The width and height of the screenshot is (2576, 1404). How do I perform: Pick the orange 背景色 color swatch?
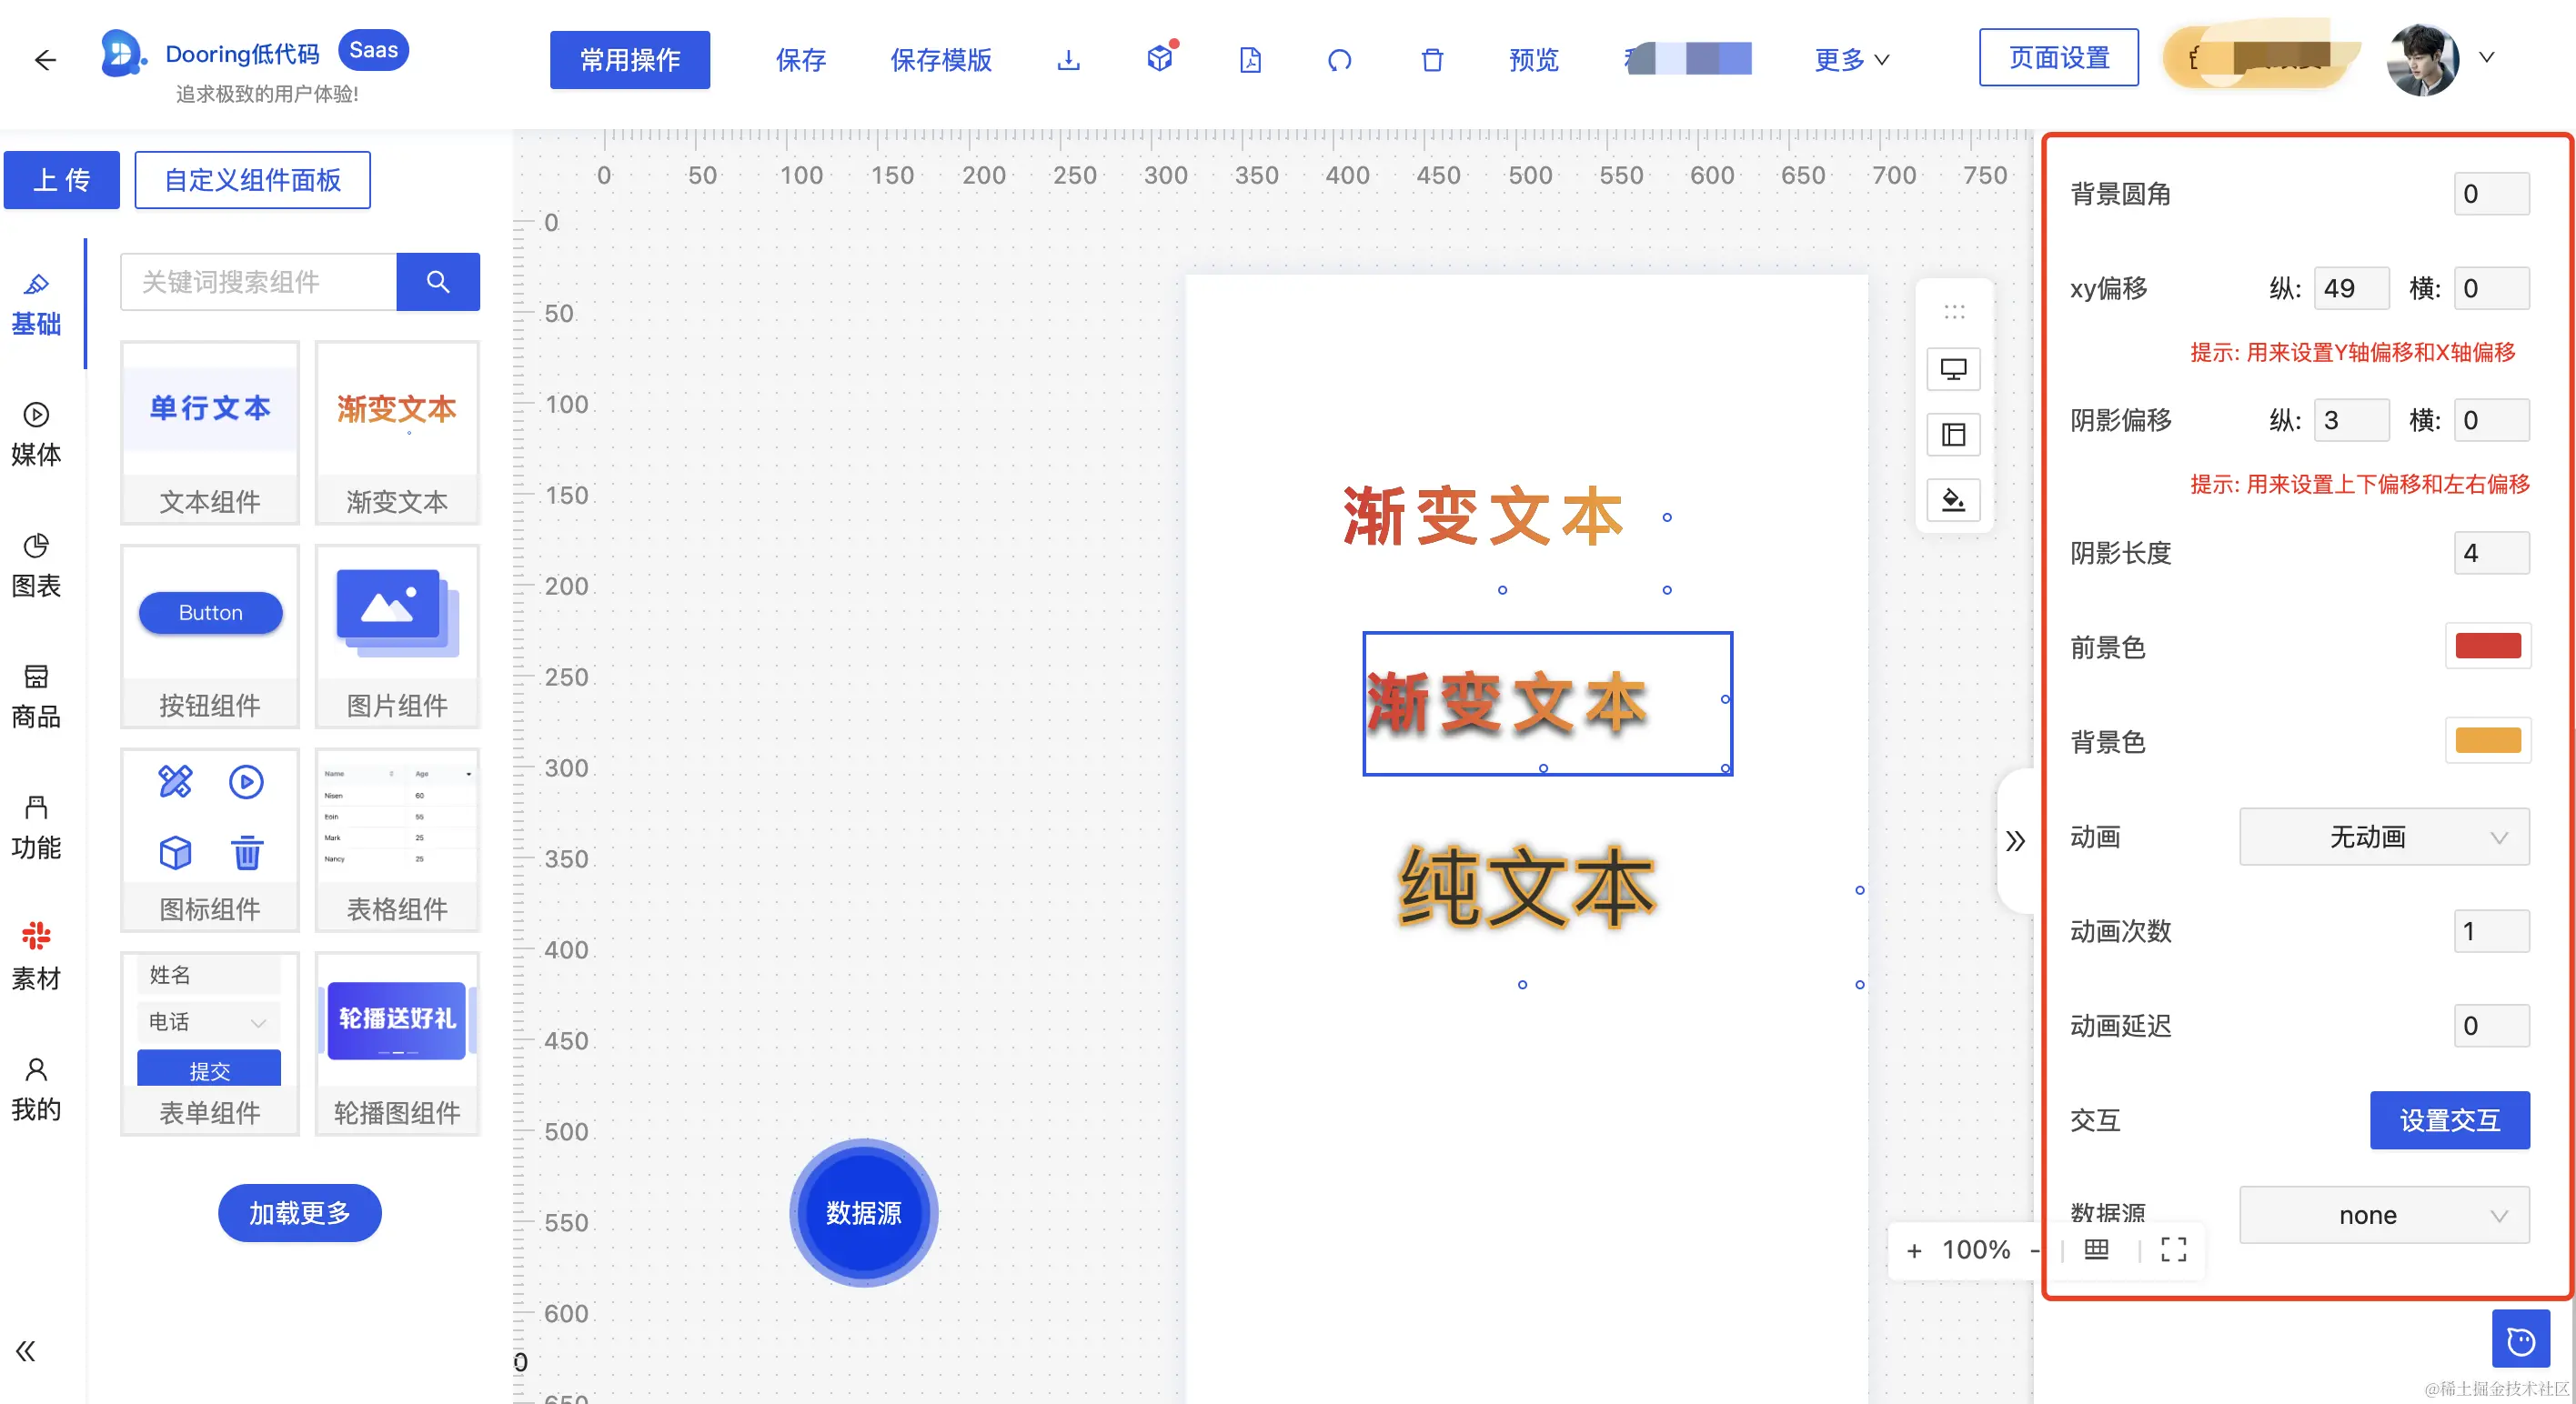tap(2488, 740)
